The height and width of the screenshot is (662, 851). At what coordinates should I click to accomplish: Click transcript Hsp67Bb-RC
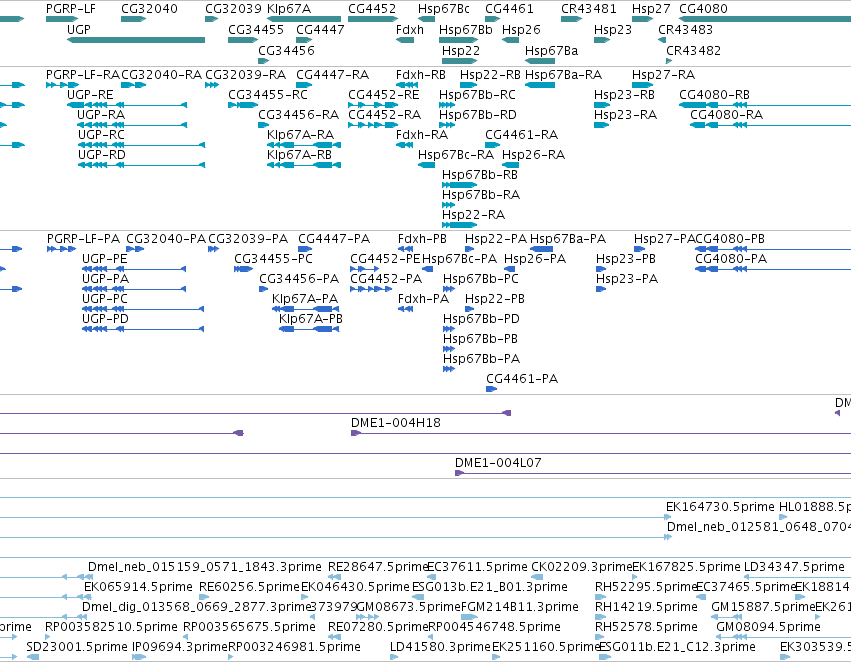[x=477, y=94]
